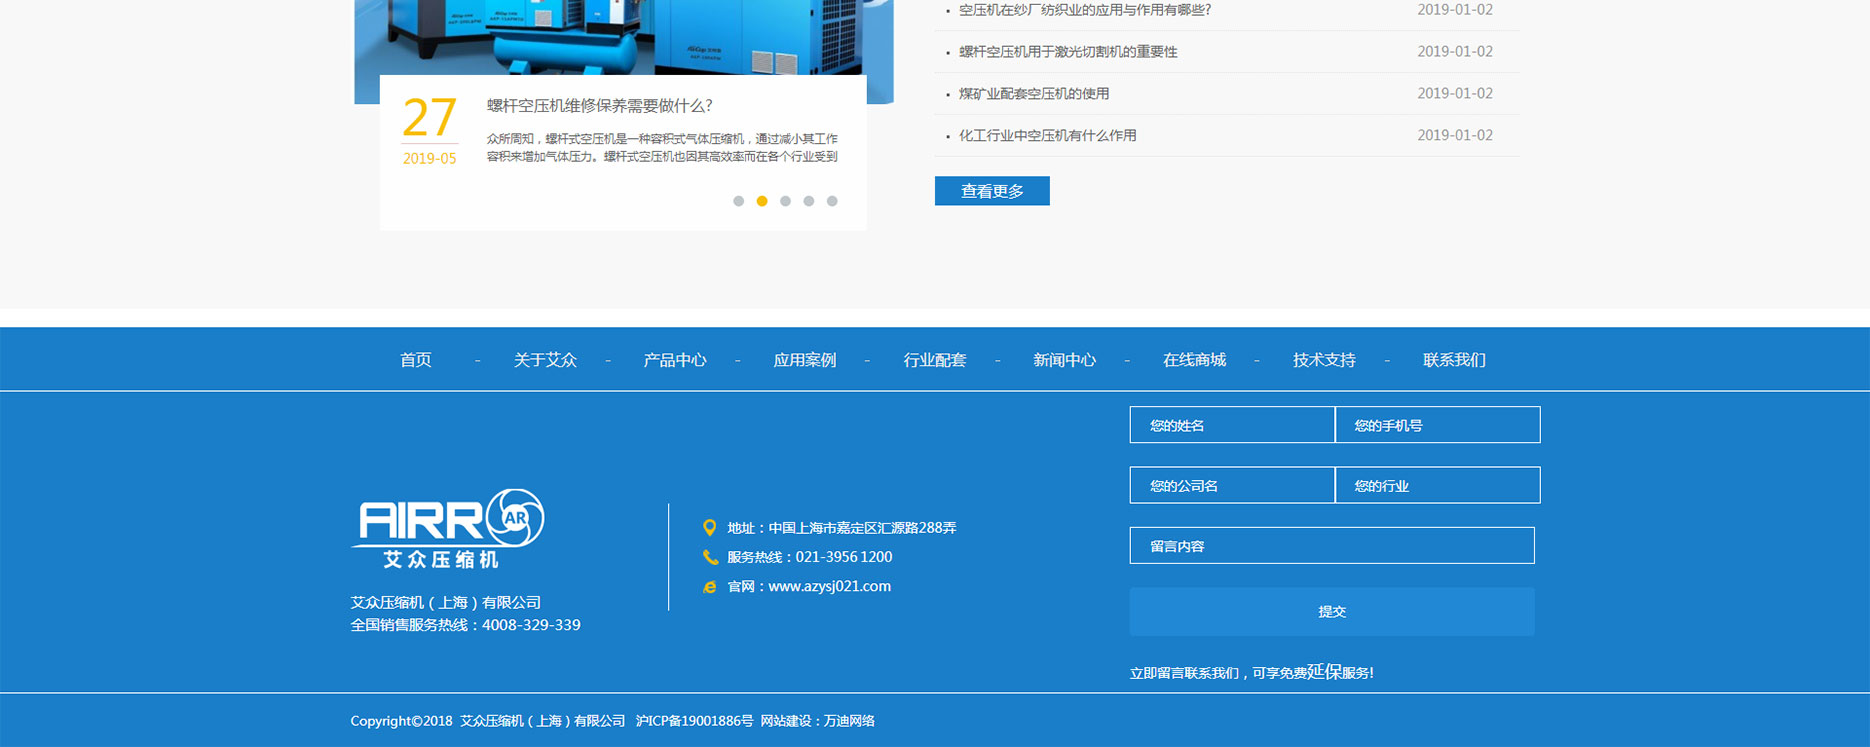The width and height of the screenshot is (1870, 747).
Task: Submit the message form with 提交
Action: click(x=1332, y=612)
